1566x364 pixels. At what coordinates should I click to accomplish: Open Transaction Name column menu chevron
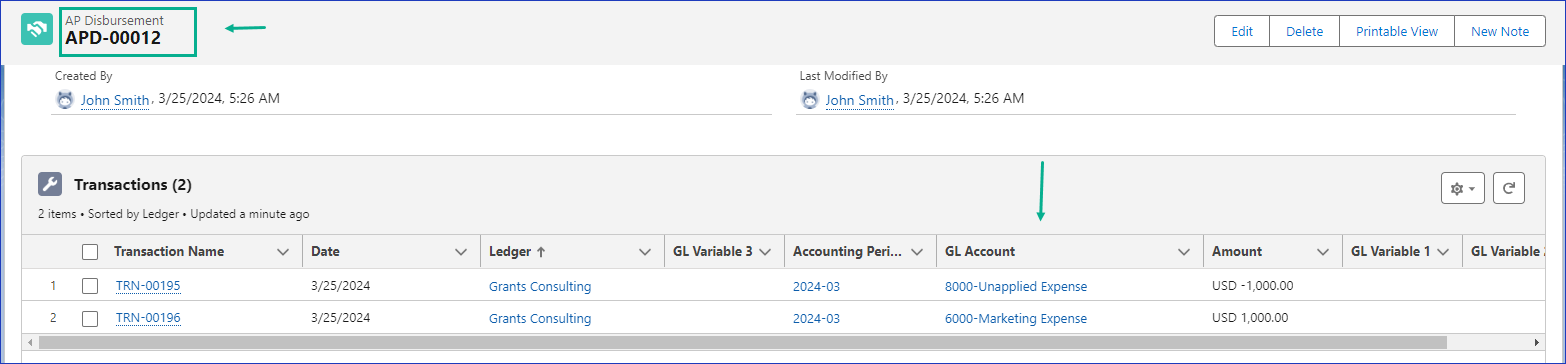coord(283,252)
